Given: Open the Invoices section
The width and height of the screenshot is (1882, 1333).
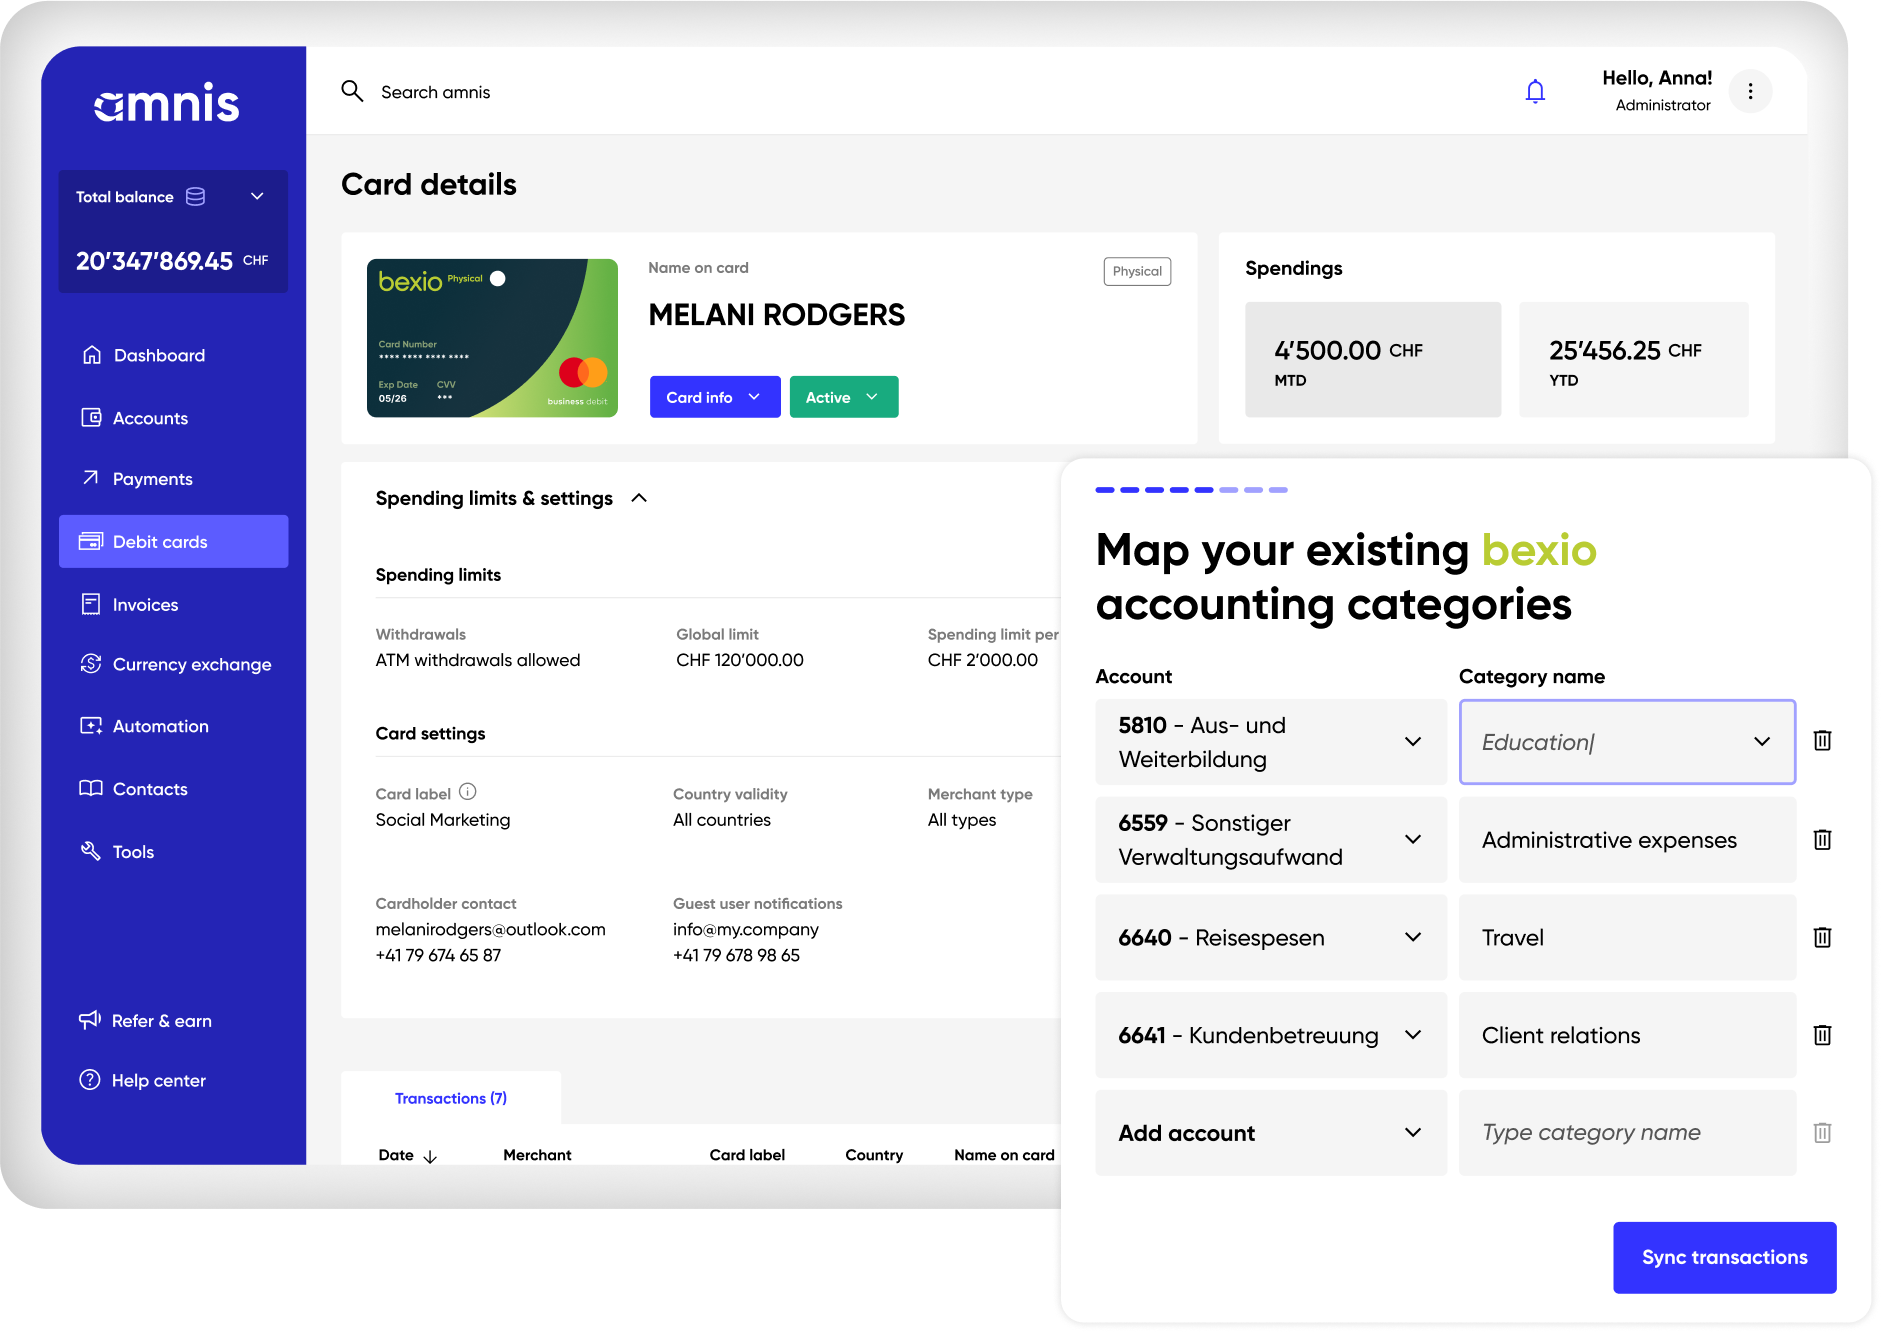Looking at the screenshot, I should pos(145,604).
